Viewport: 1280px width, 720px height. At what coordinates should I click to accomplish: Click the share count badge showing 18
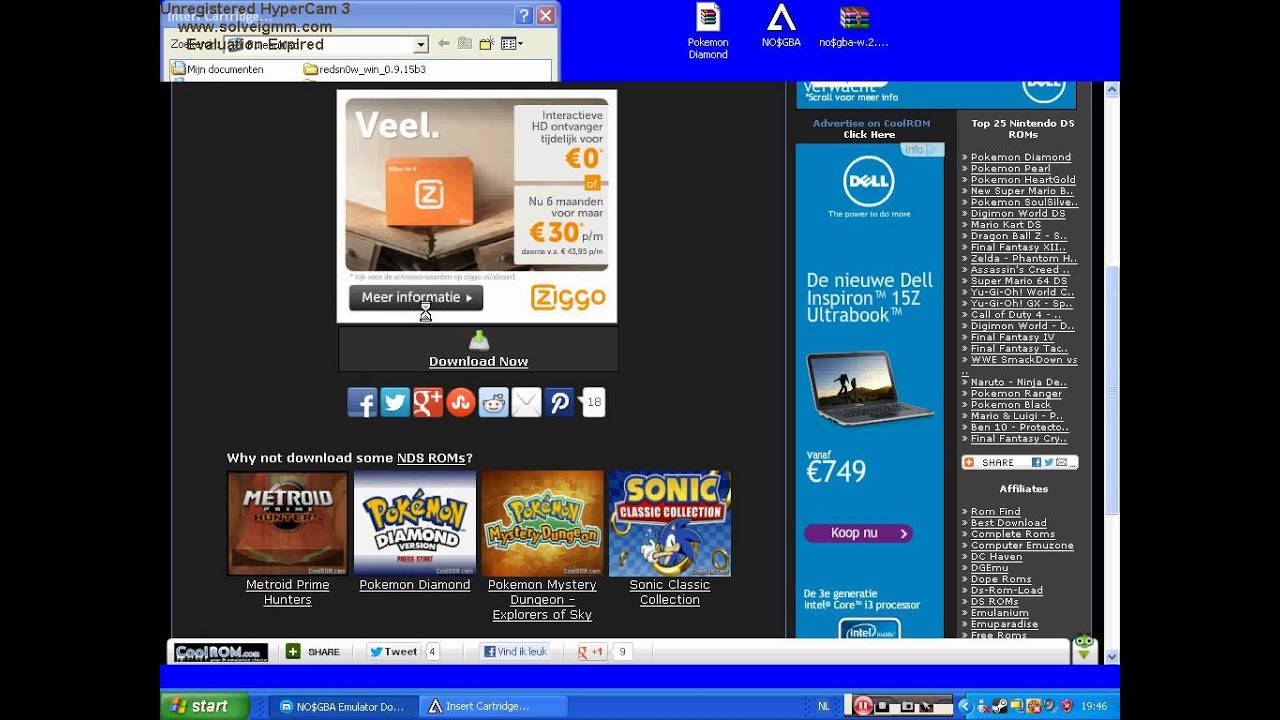[594, 402]
